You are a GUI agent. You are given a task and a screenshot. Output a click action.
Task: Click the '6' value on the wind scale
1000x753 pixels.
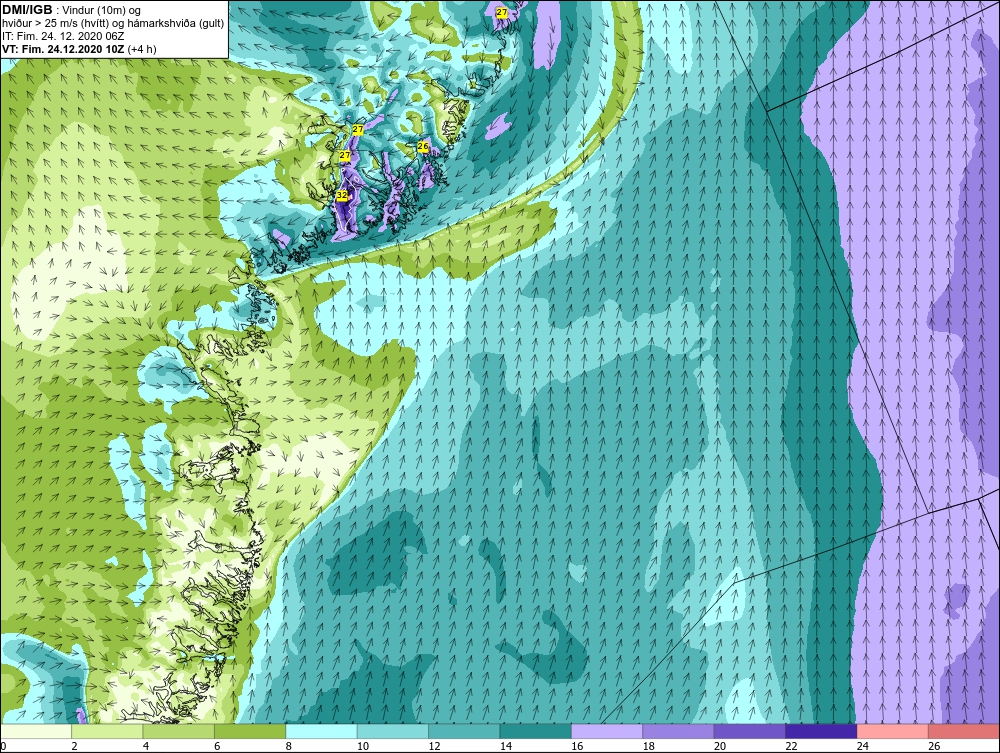coord(217,746)
